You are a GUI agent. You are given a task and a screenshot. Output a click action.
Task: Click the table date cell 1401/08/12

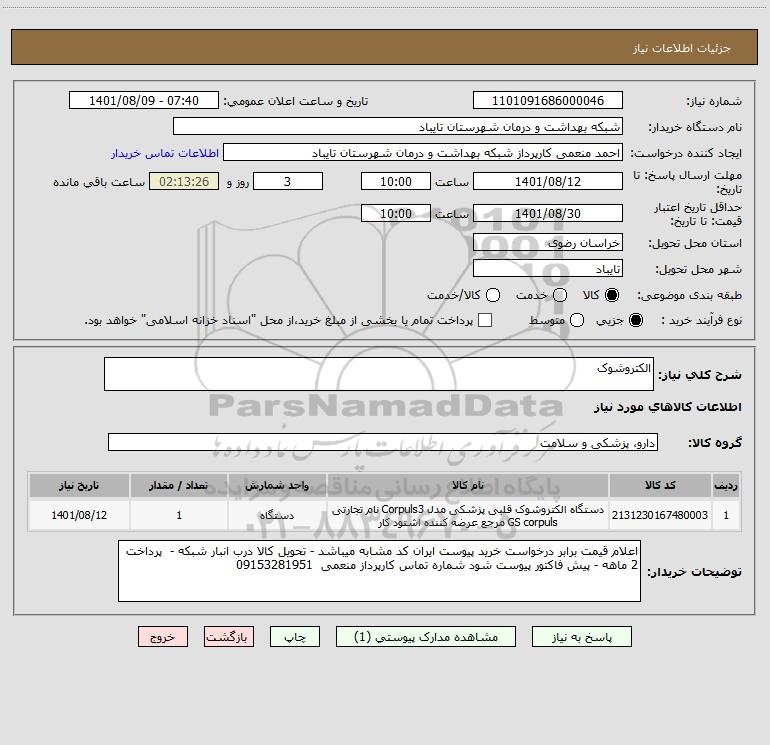[79, 515]
